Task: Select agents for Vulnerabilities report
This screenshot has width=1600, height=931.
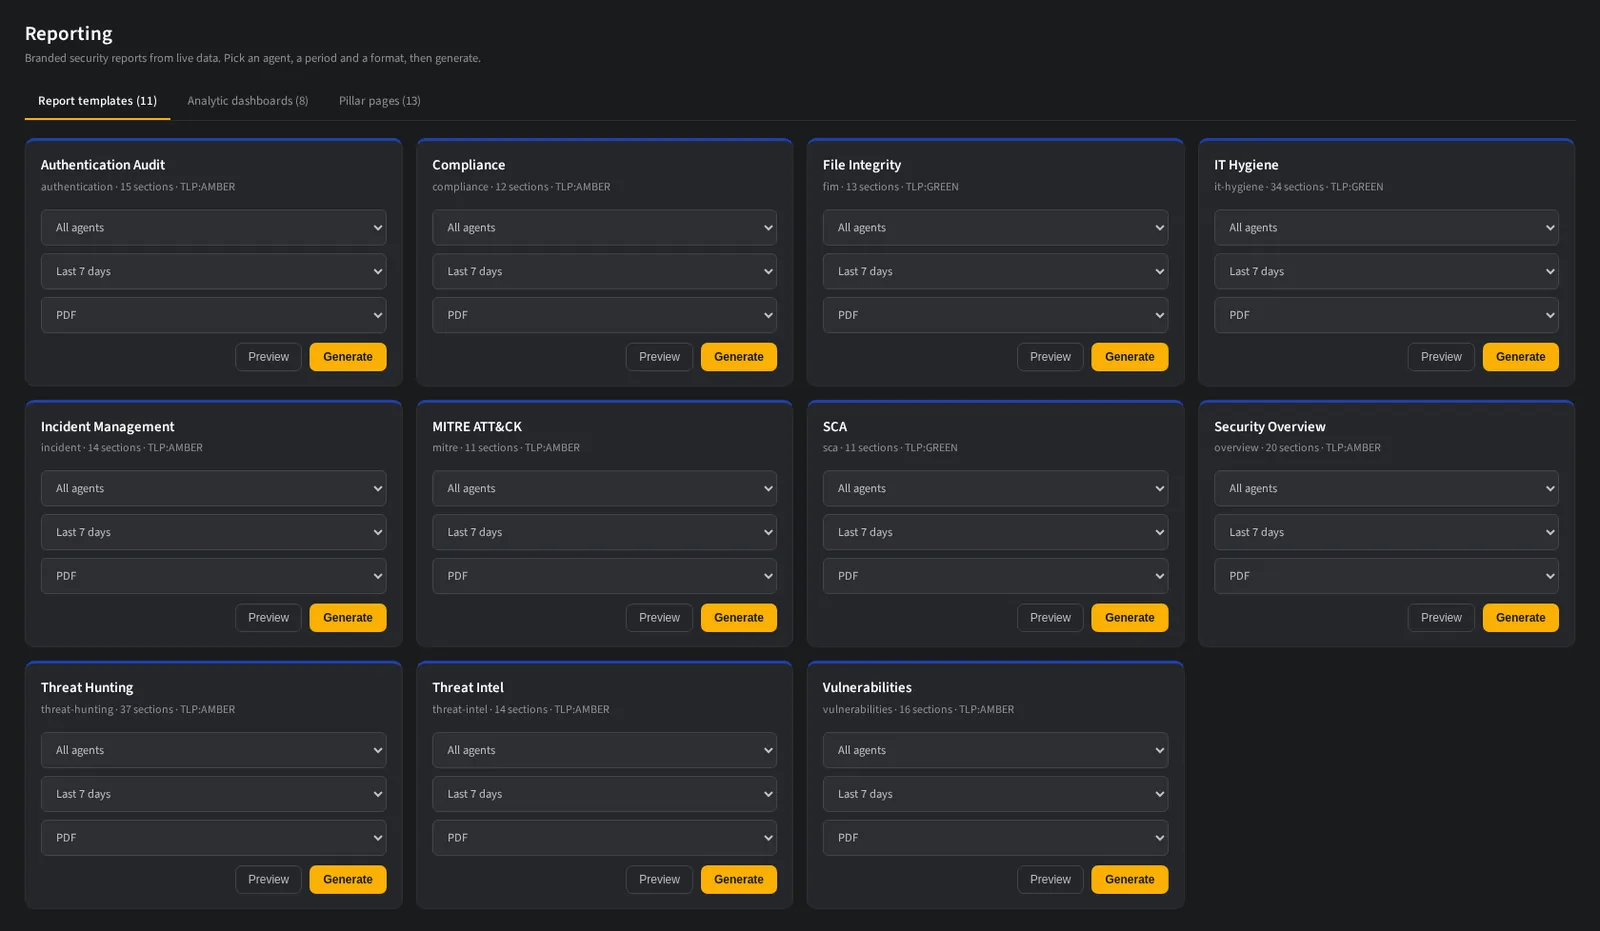Action: tap(996, 751)
